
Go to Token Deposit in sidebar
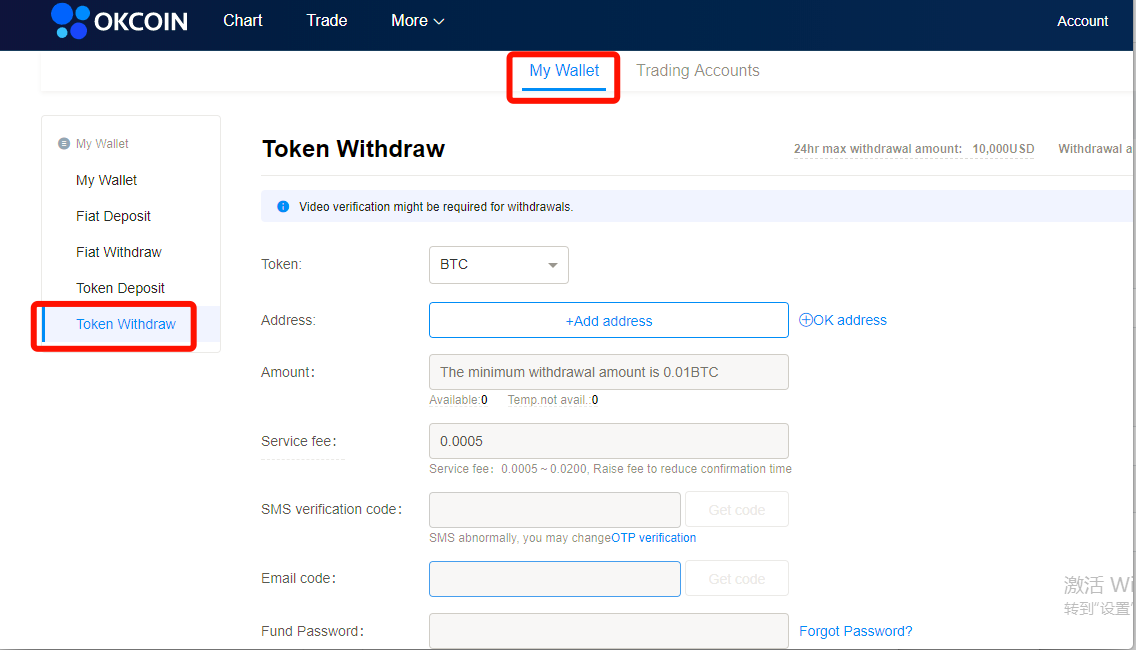tap(120, 288)
